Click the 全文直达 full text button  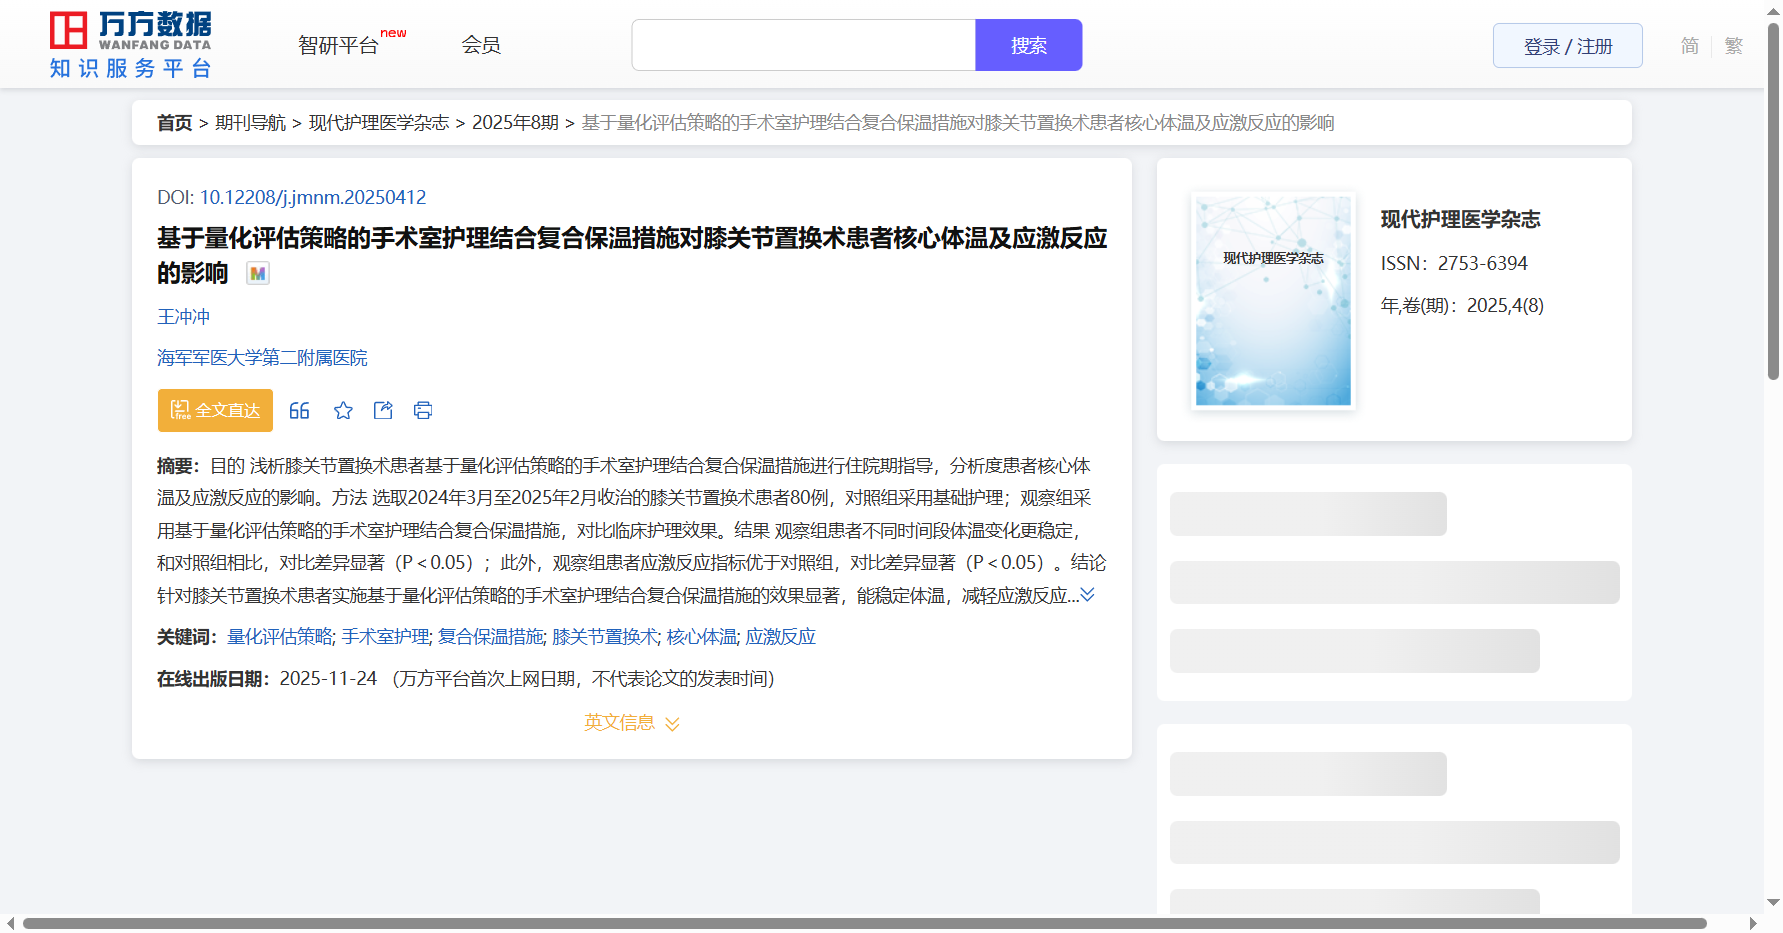(215, 410)
